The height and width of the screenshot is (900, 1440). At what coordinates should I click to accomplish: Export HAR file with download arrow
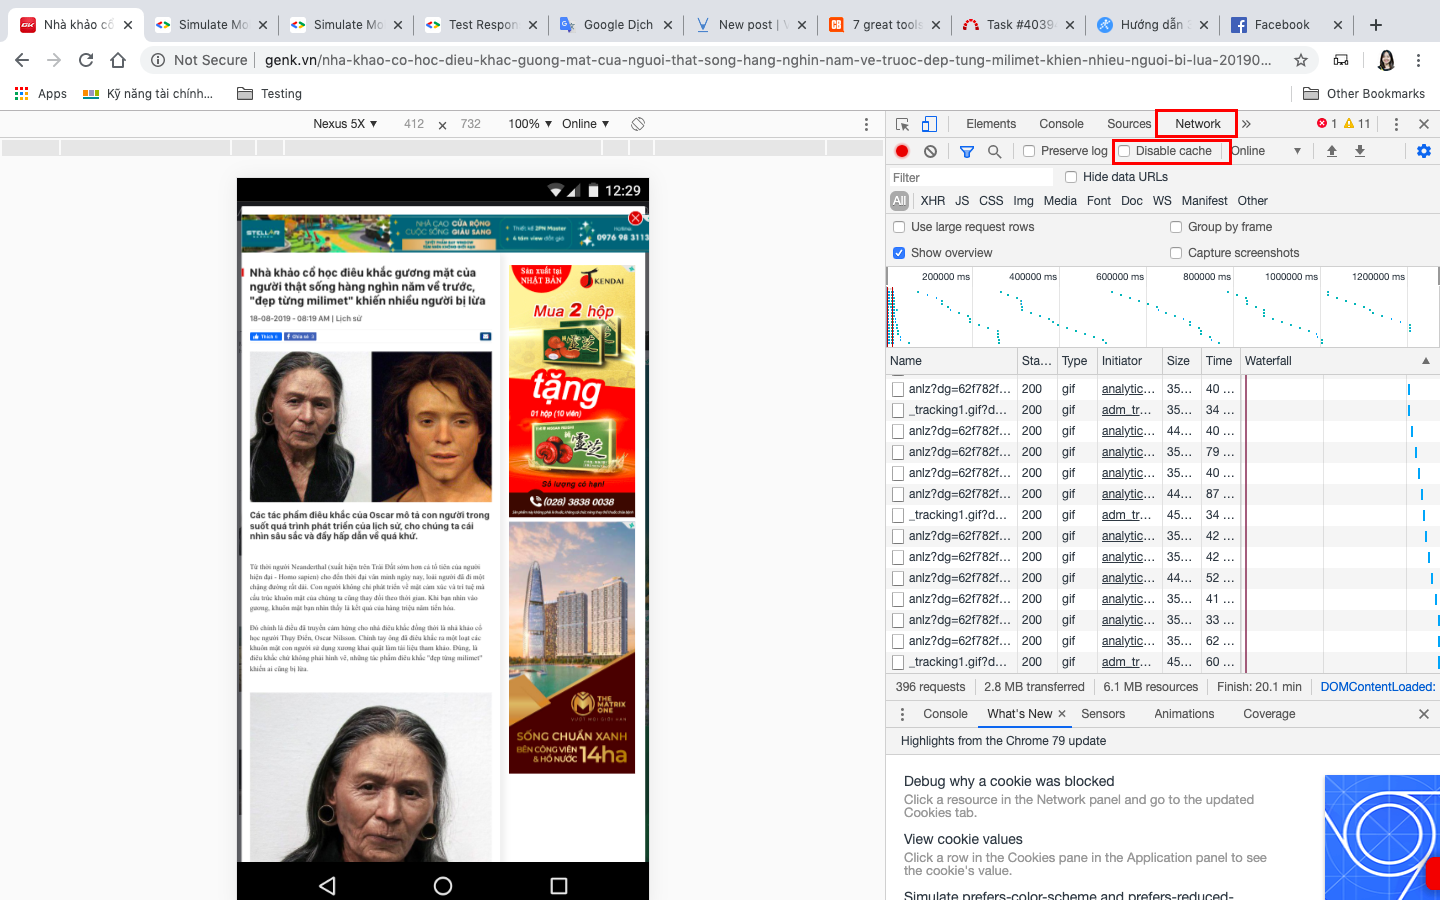click(x=1360, y=151)
